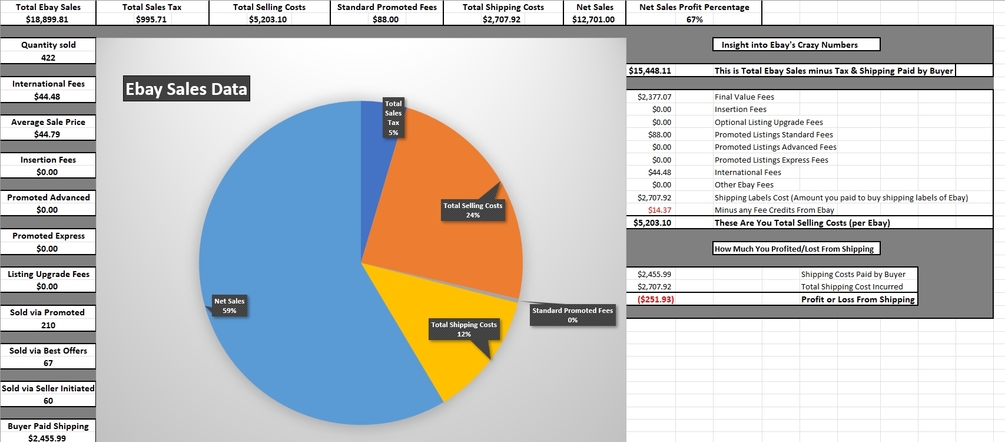
Task: Click the Promoted Advanced label cell
Action: pos(48,197)
